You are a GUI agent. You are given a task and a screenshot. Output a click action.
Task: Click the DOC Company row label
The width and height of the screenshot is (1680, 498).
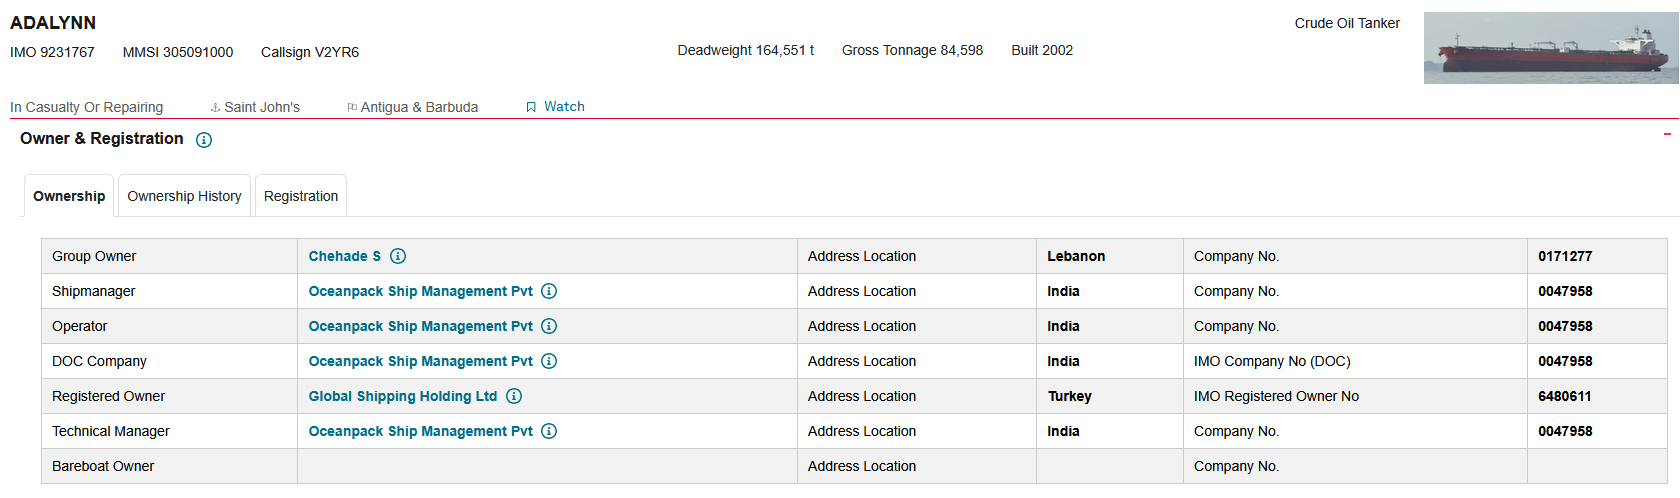[x=99, y=361]
